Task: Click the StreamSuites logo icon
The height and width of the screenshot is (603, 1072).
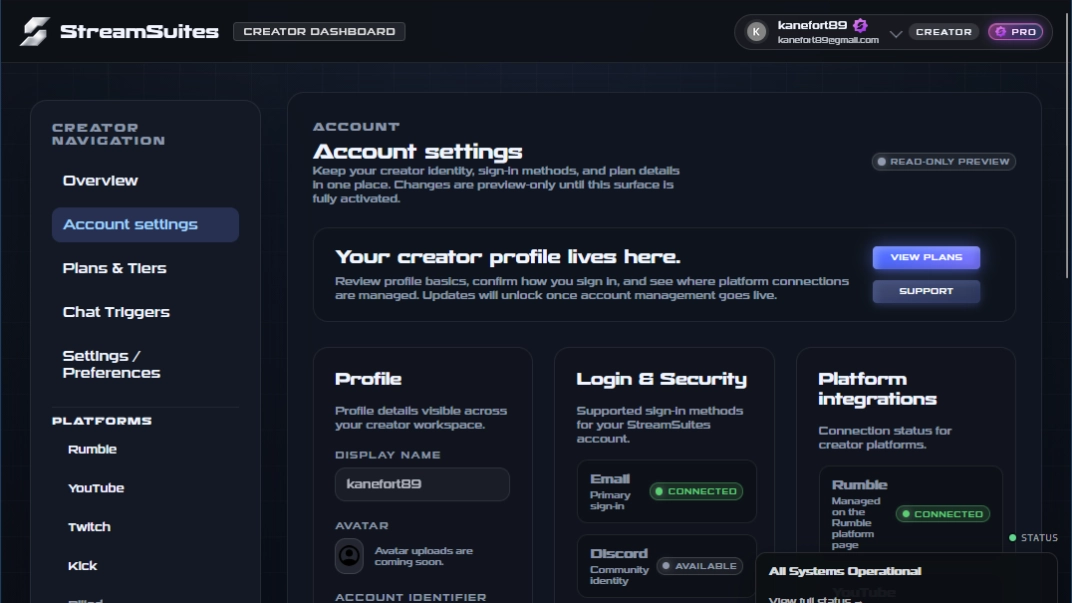Action: coord(34,31)
